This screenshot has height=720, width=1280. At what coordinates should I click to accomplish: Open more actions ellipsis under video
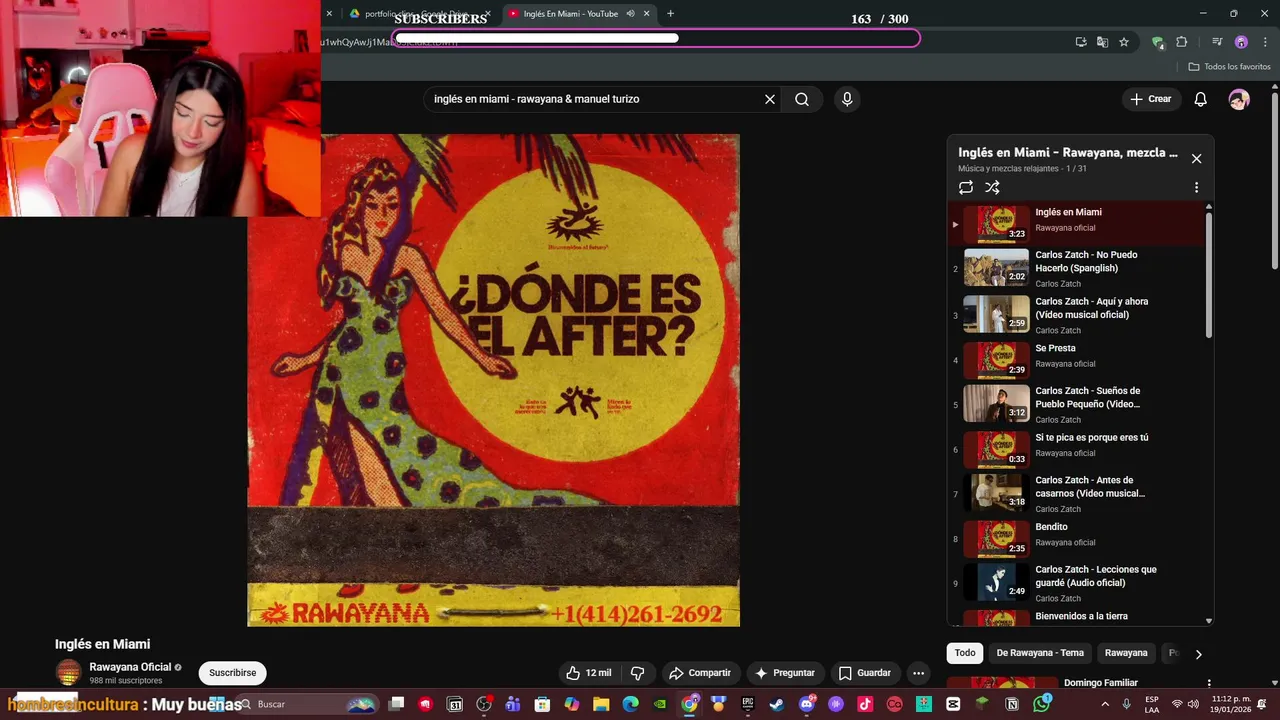point(918,673)
